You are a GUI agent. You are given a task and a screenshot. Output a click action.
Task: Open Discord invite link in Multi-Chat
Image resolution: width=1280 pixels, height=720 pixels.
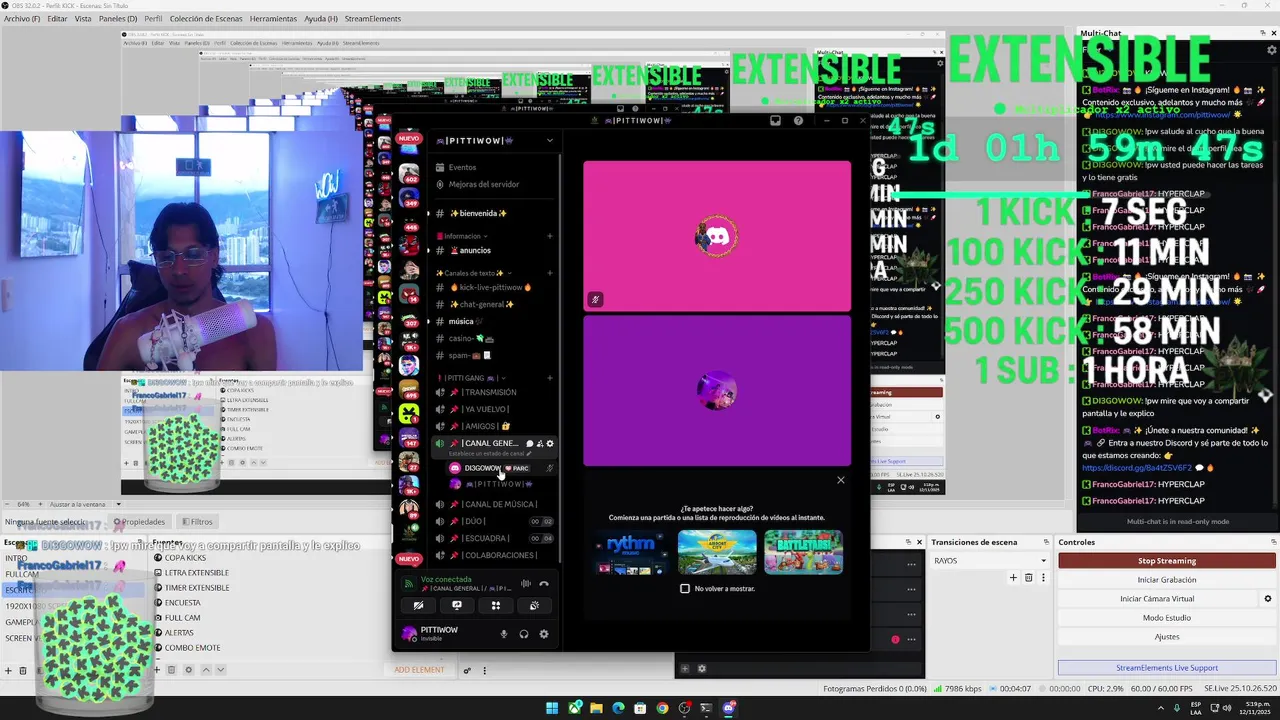tap(1136, 467)
